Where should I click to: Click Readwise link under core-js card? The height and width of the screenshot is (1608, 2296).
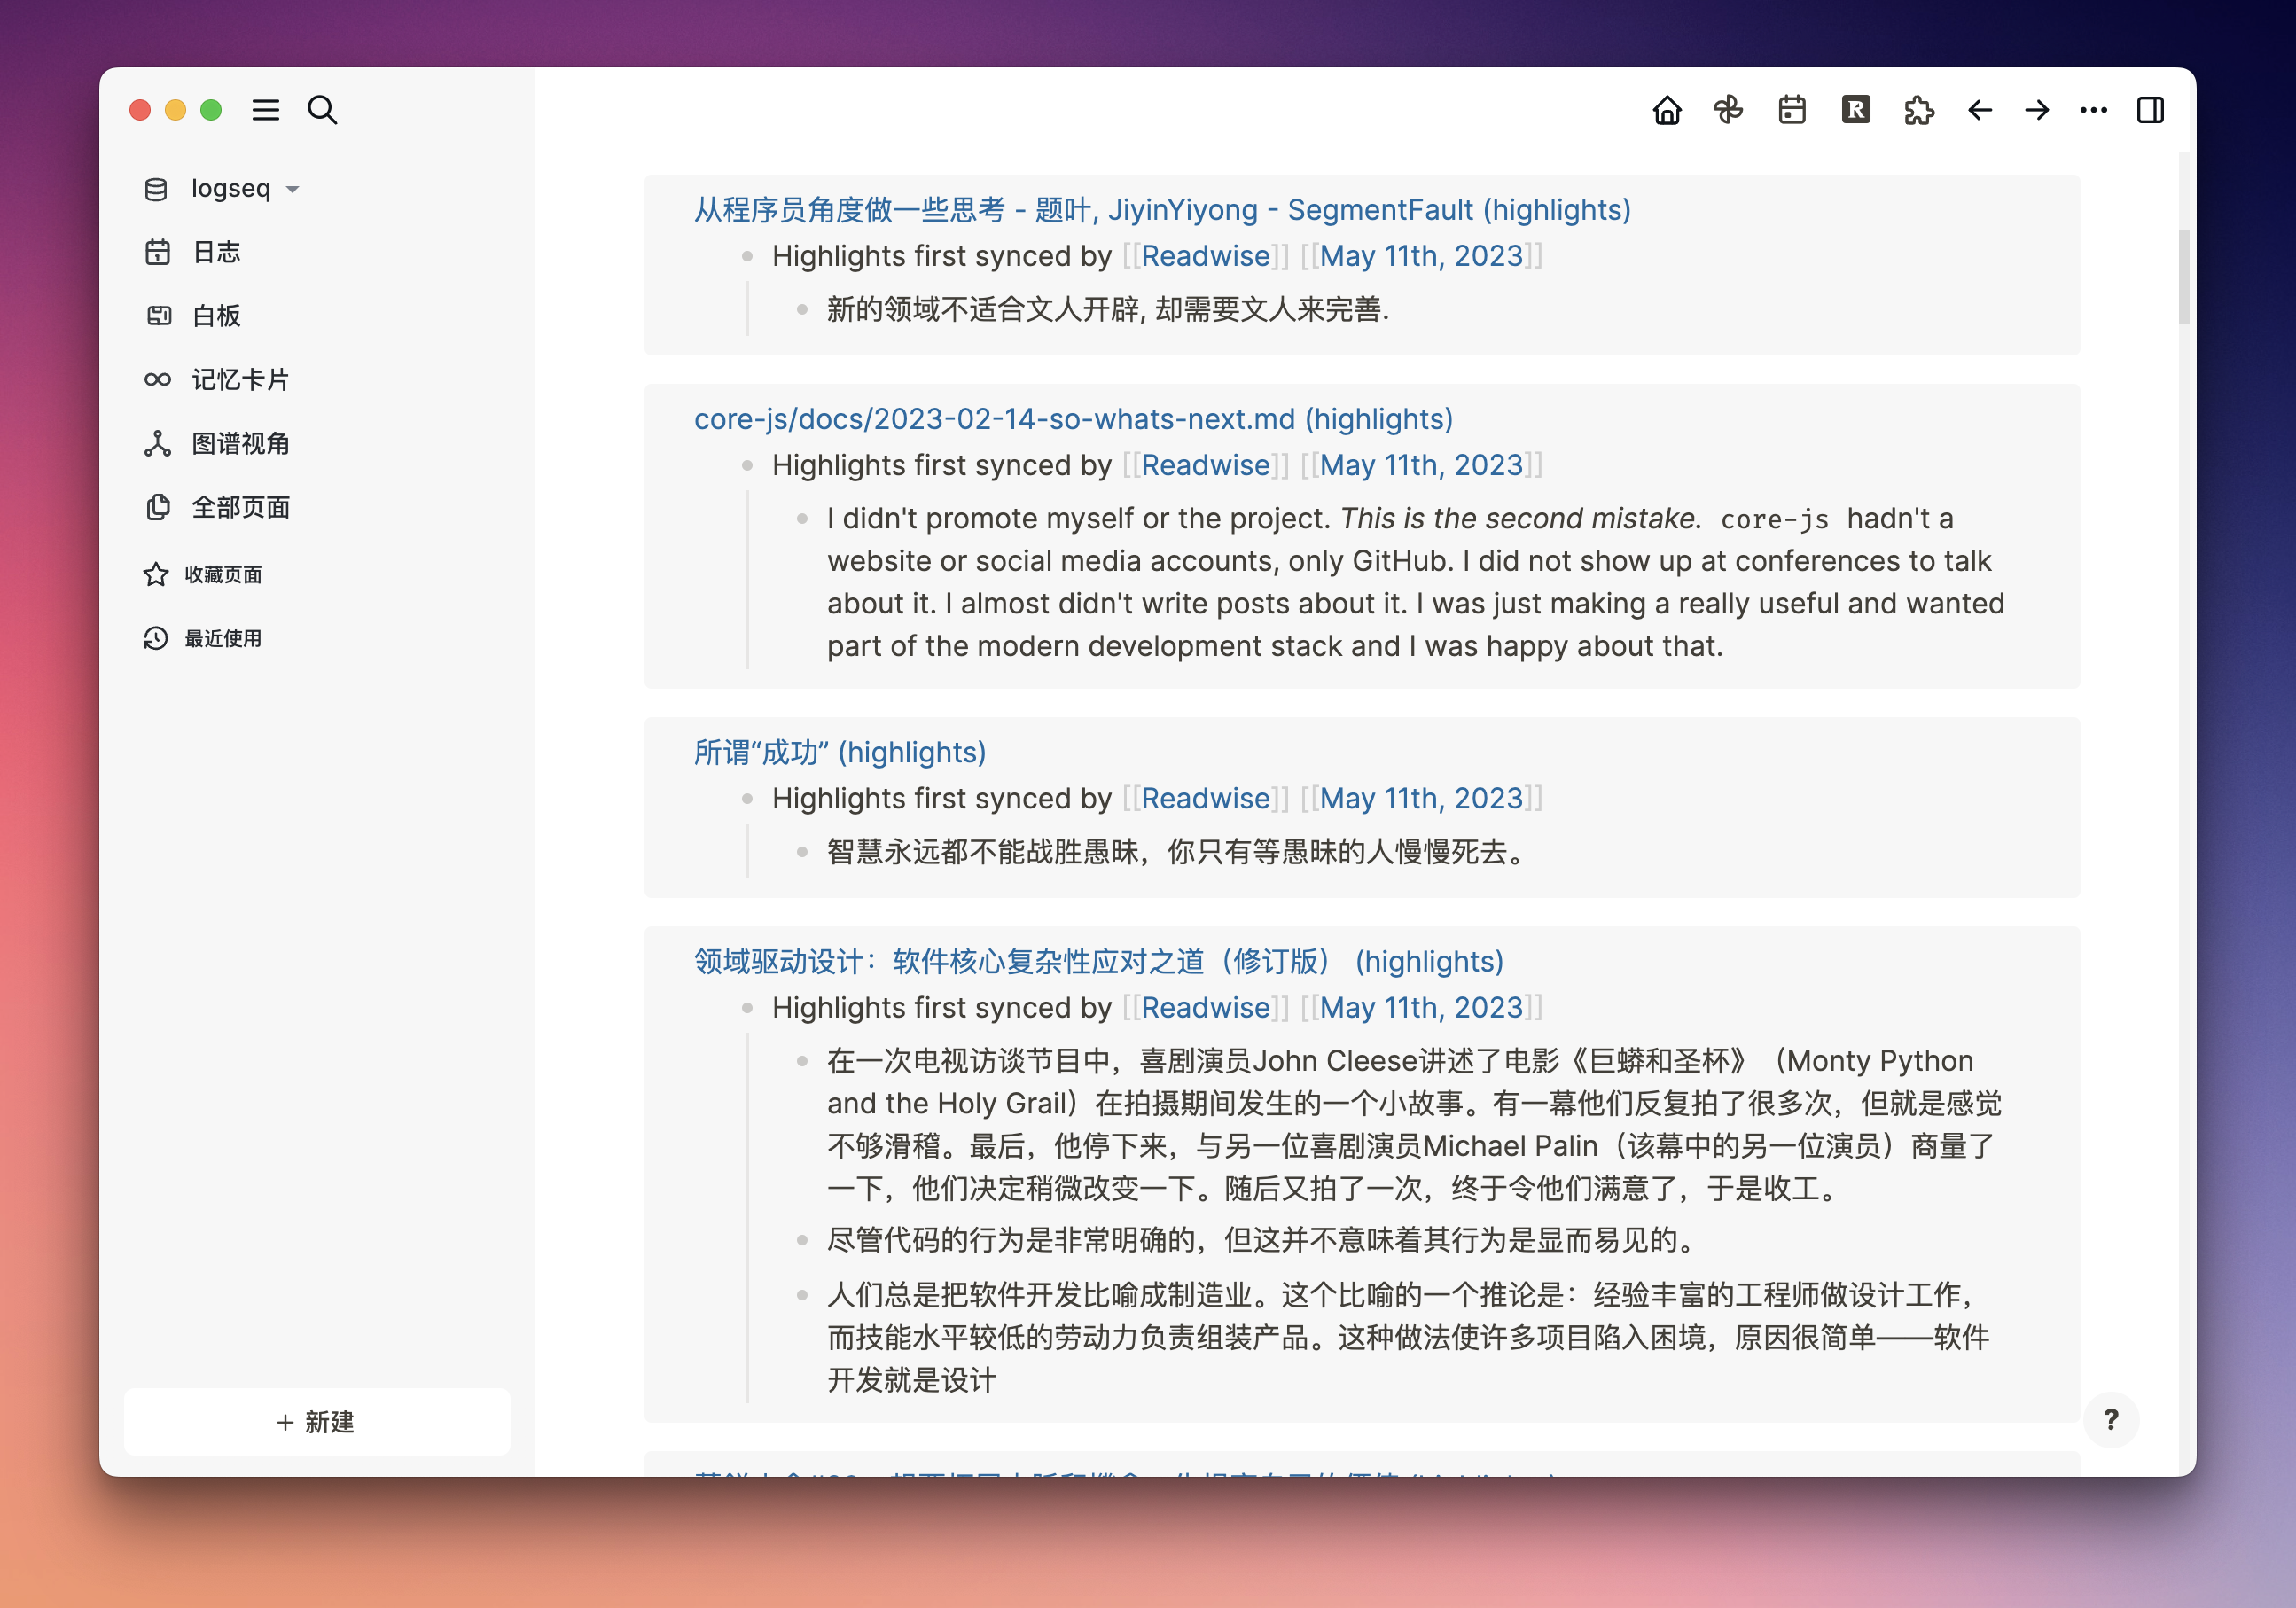(x=1206, y=465)
